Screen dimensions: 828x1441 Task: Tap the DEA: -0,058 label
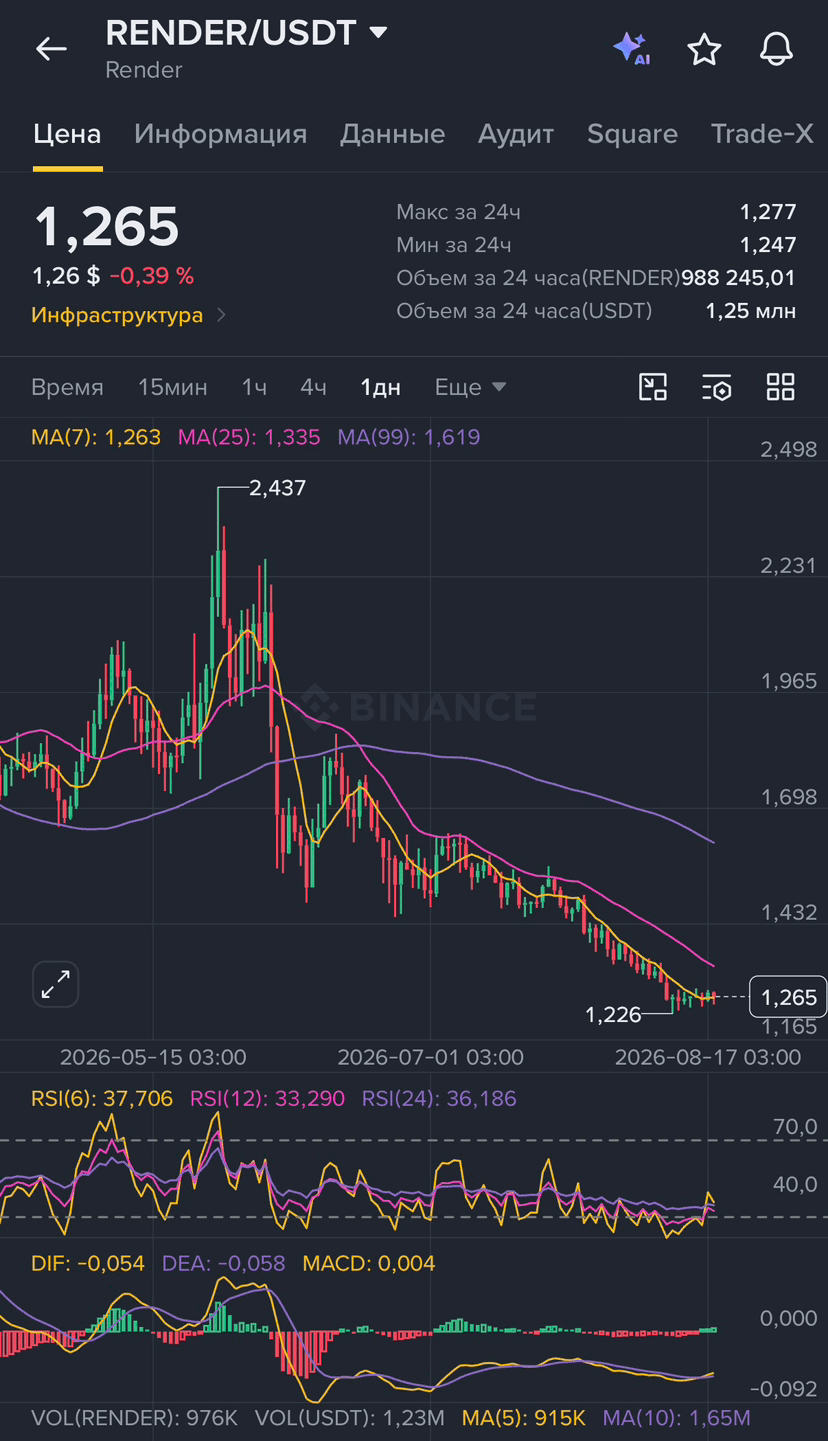pos(224,1264)
